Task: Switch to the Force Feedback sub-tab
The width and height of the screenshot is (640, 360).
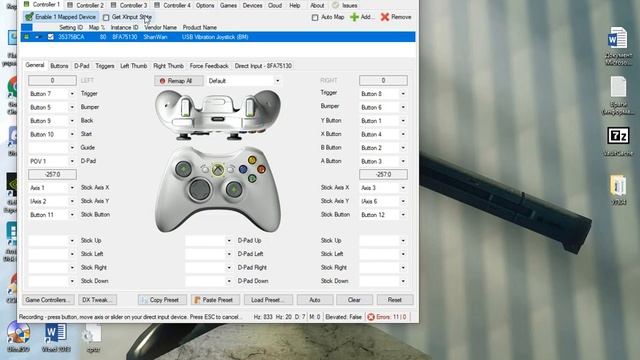Action: (x=209, y=66)
